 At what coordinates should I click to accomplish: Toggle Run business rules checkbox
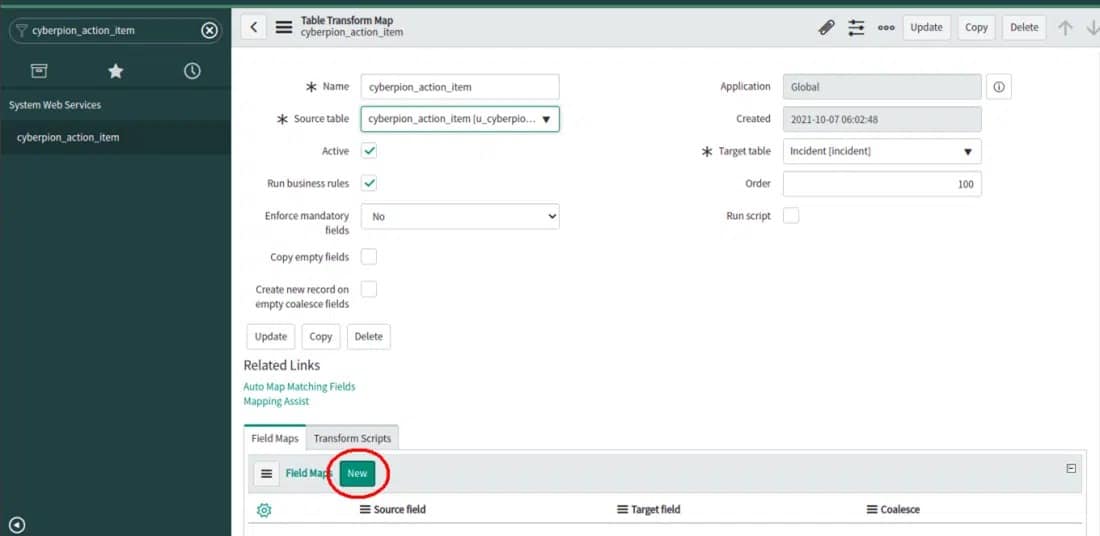[x=369, y=183]
